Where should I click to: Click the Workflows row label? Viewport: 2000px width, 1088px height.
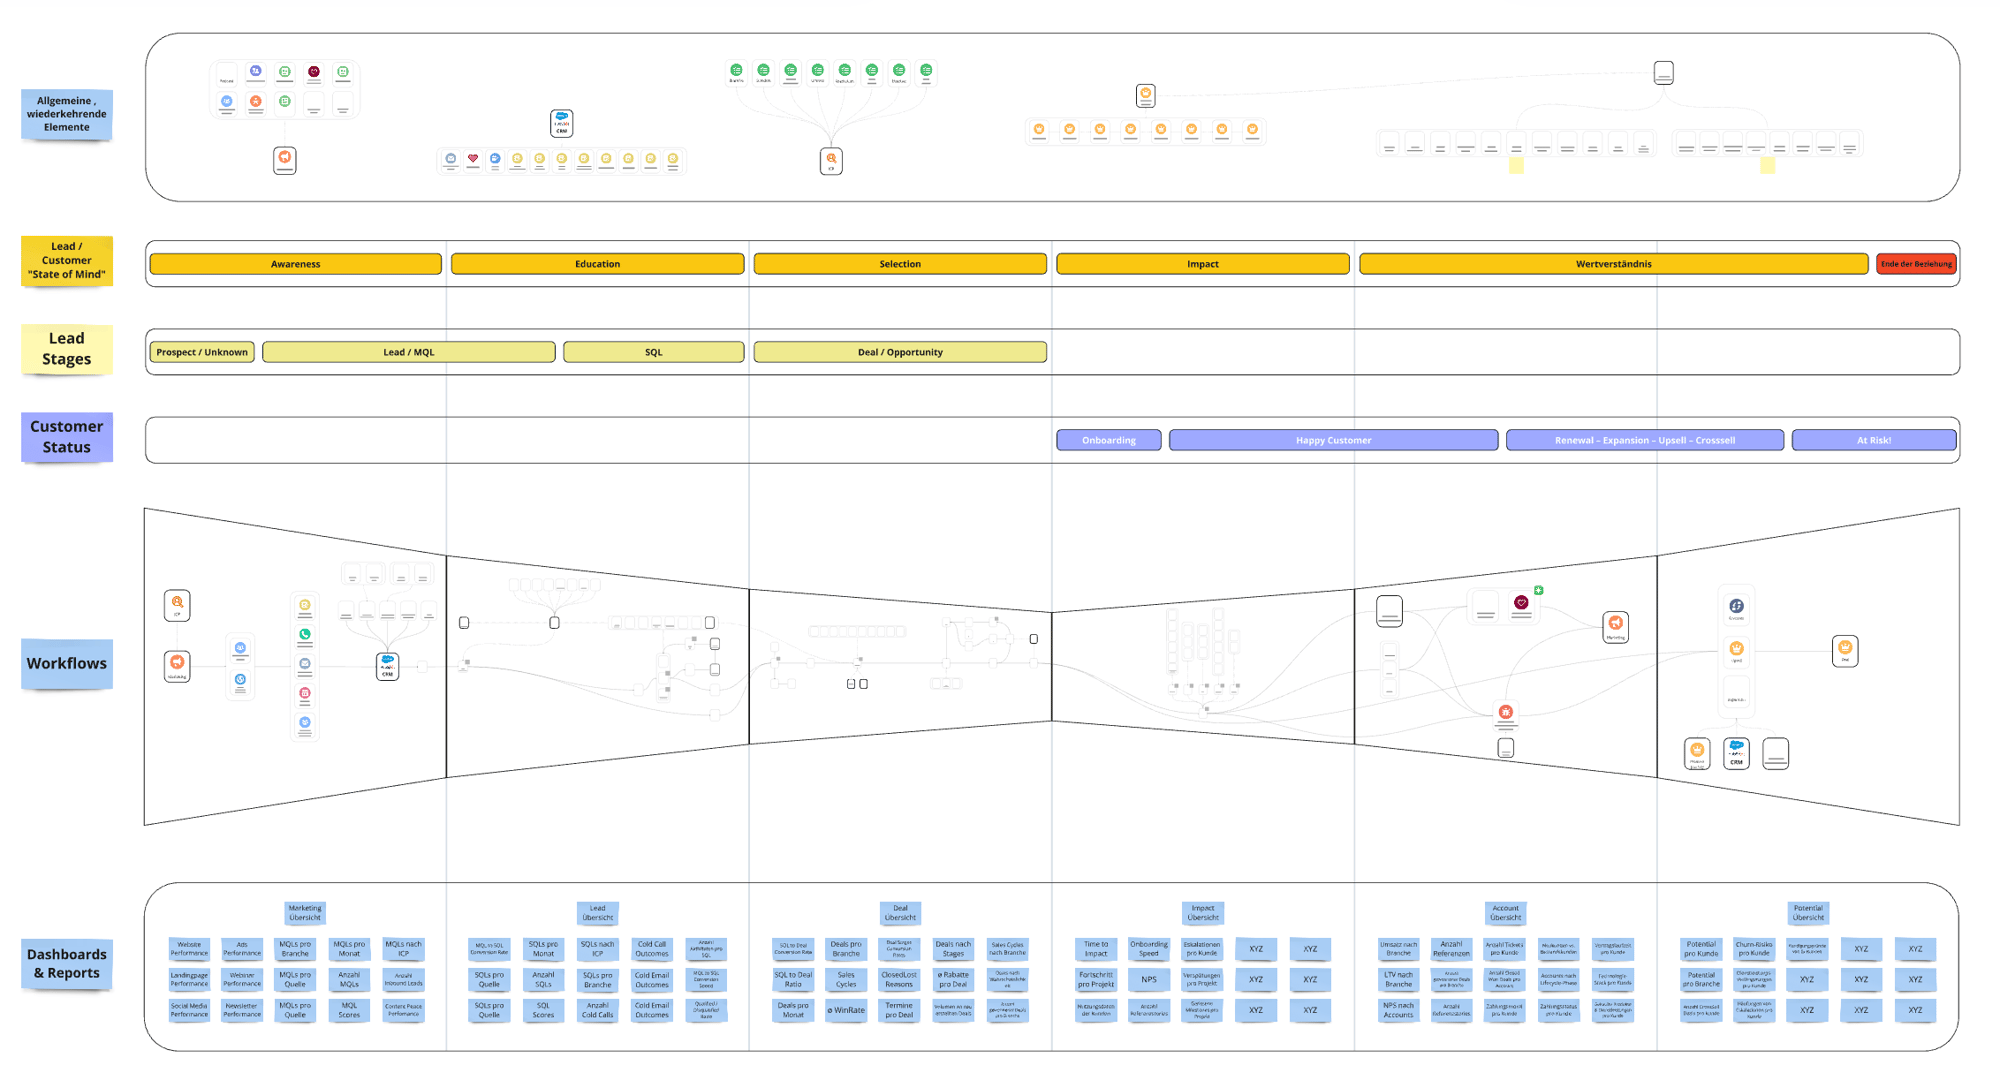(x=67, y=664)
